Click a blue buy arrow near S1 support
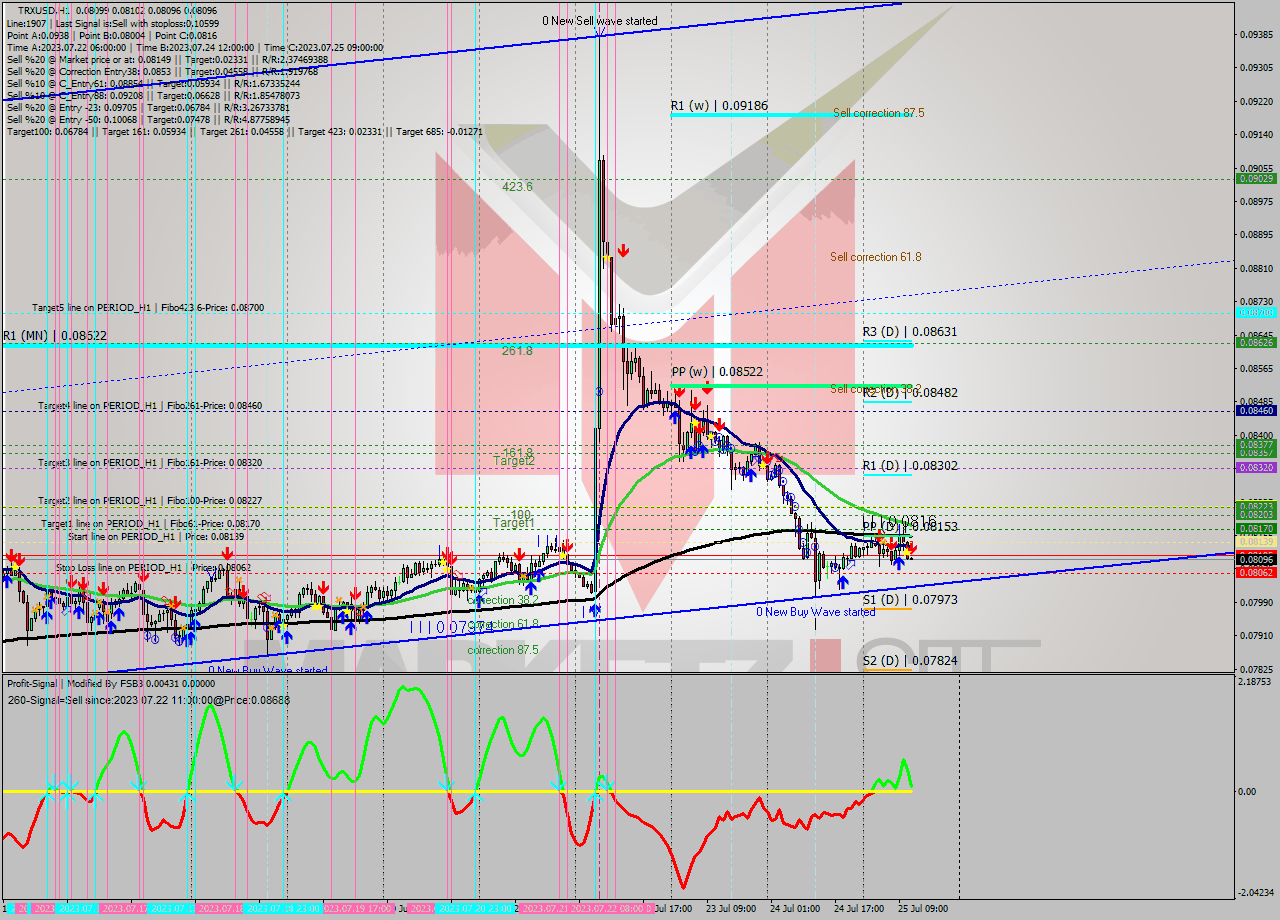This screenshot has height=920, width=1280. (843, 583)
